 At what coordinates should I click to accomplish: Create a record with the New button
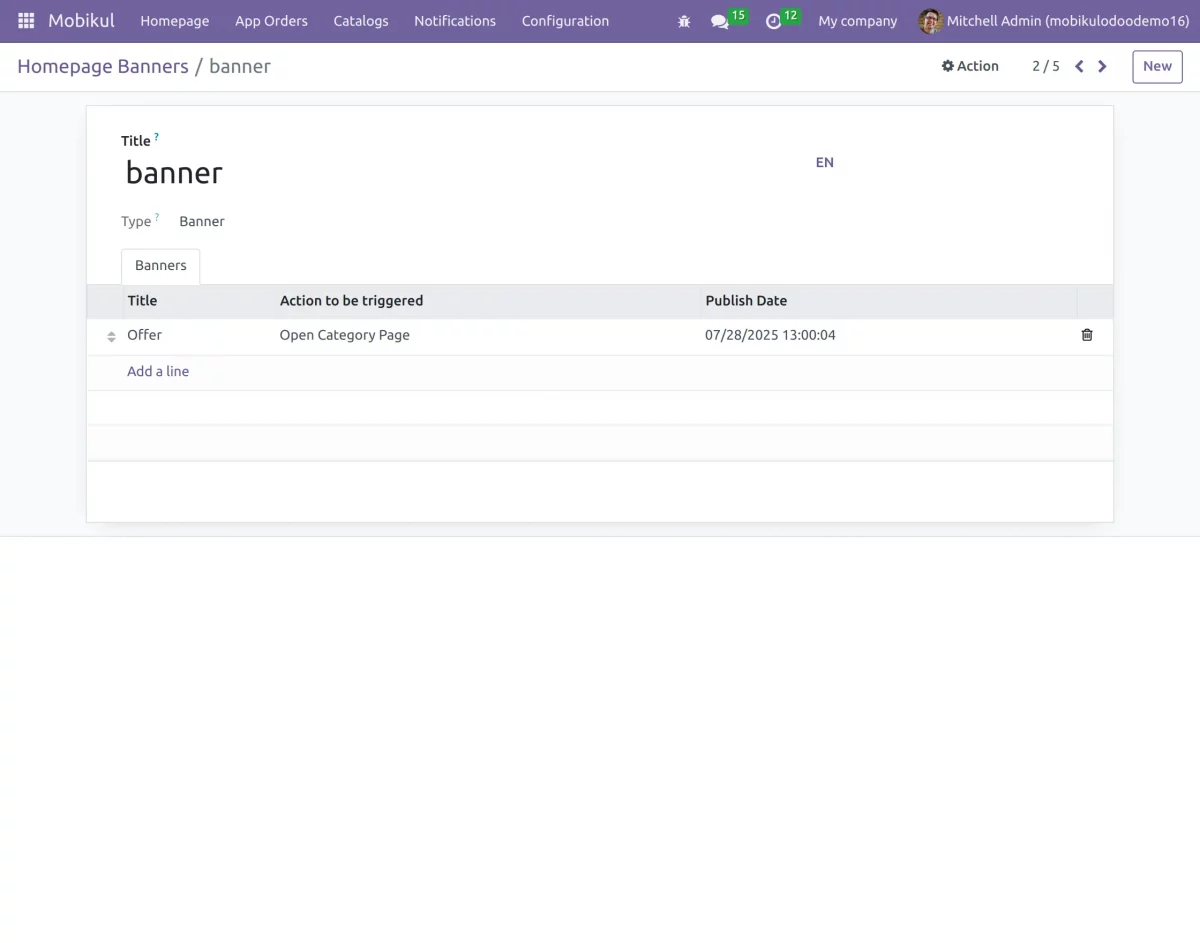tap(1156, 66)
